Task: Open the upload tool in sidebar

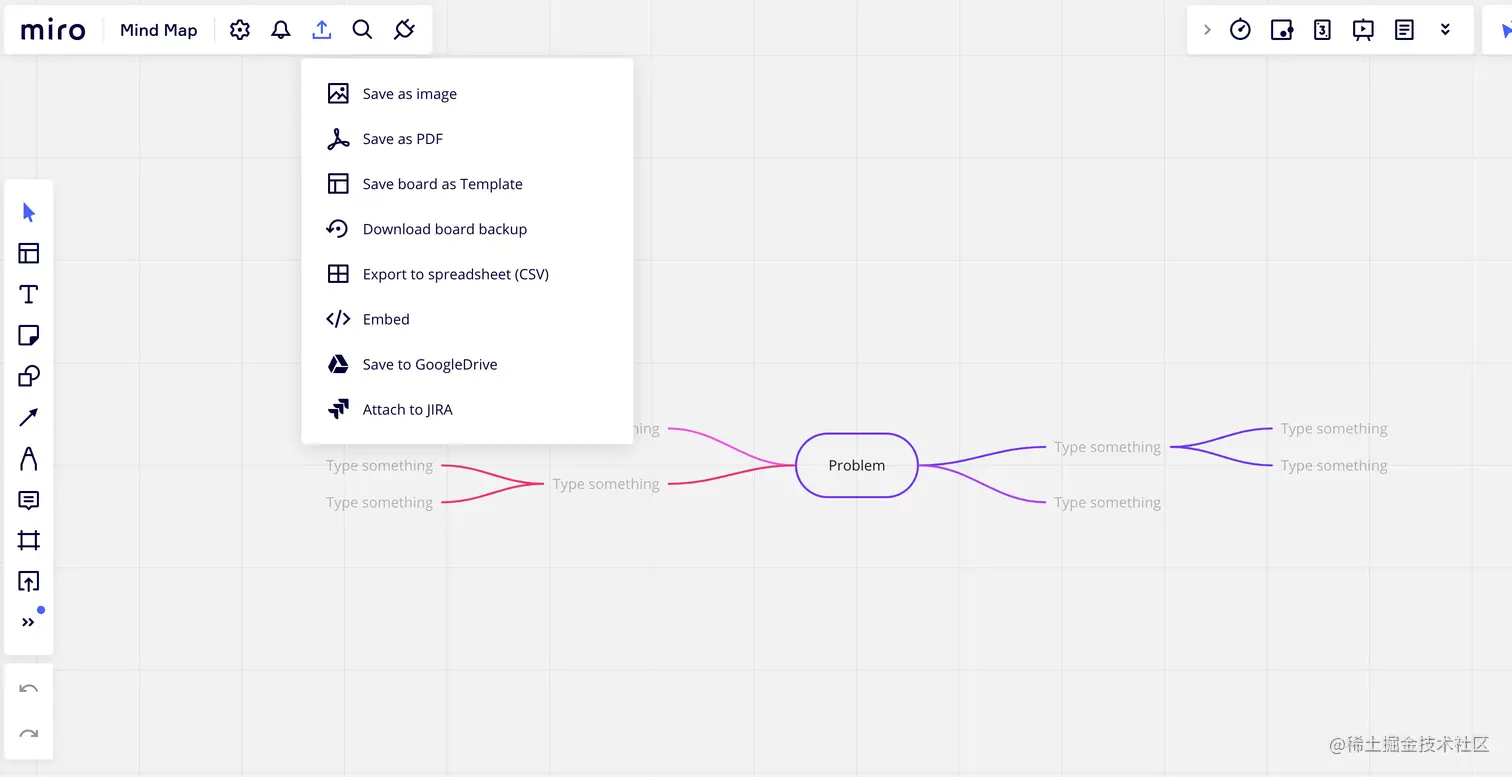Action: point(29,581)
